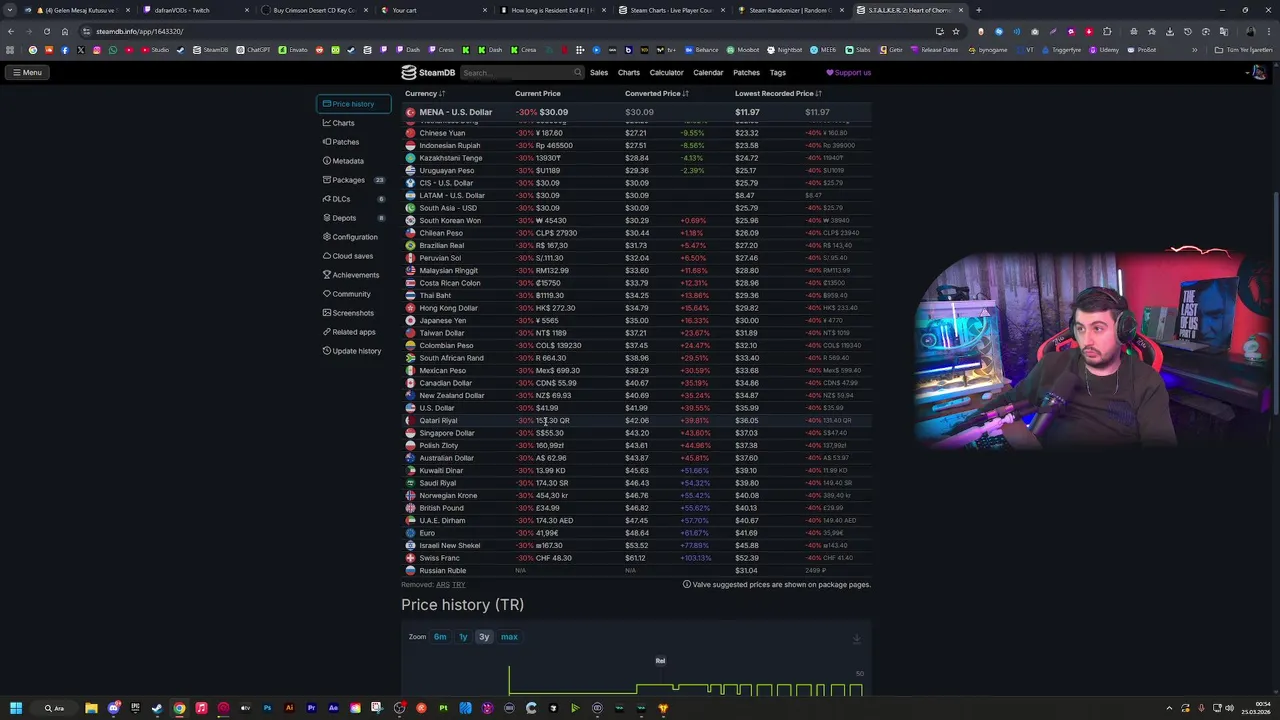1280x720 pixels.
Task: Open the Tags menu item
Action: click(777, 72)
